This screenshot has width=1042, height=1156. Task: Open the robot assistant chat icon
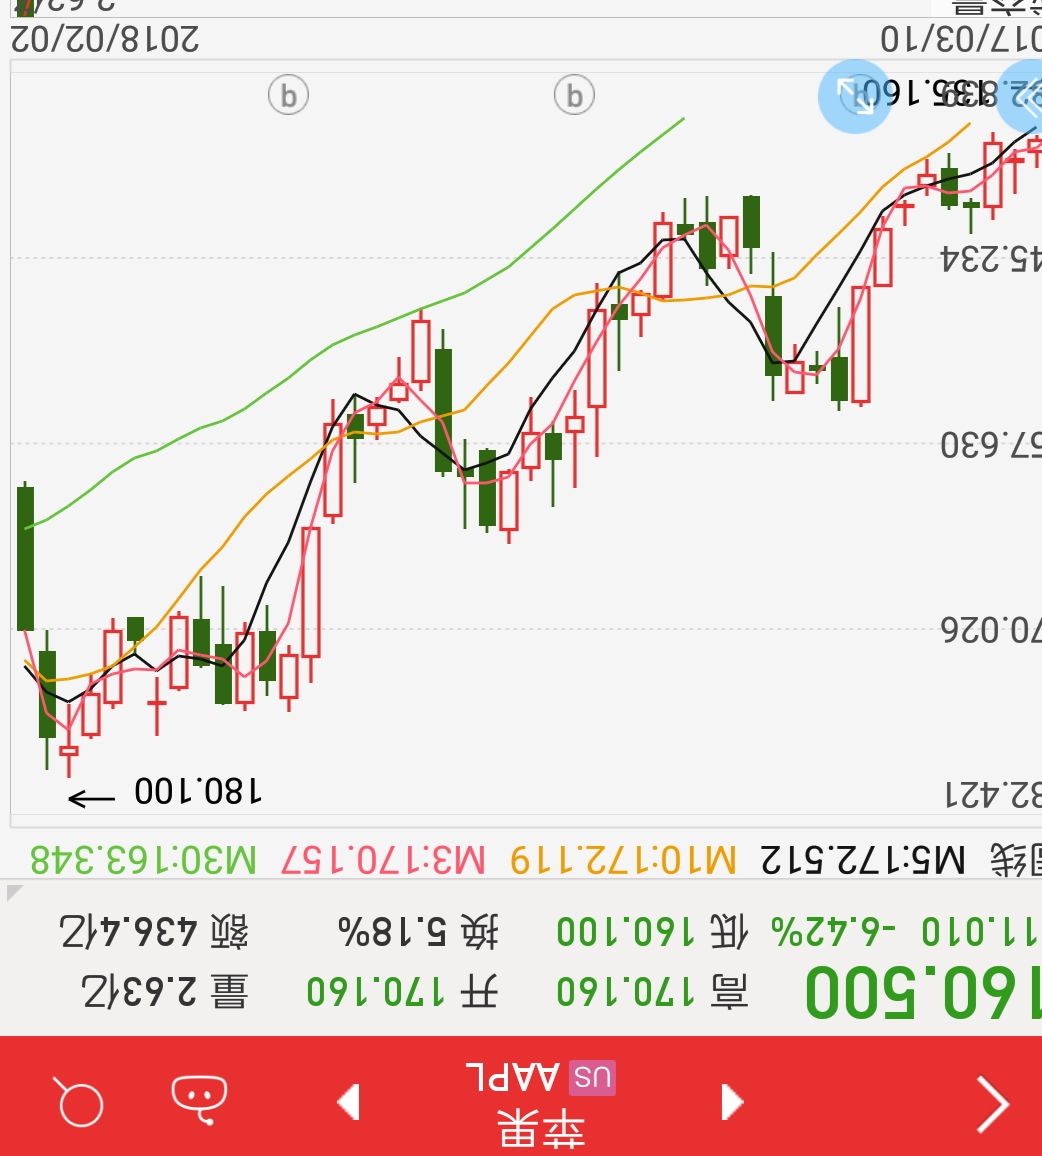tap(199, 1099)
